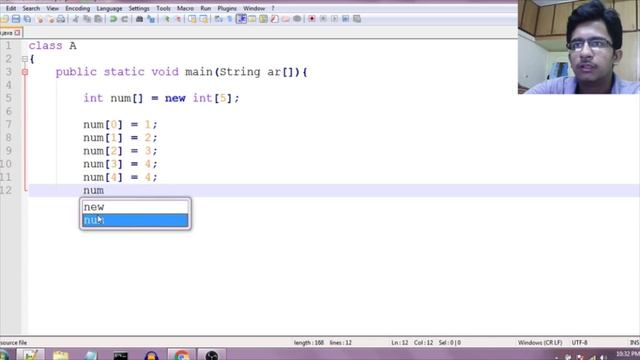Click the Copy toolbar icon
Viewport: 640px width, 360px height.
point(87,19)
